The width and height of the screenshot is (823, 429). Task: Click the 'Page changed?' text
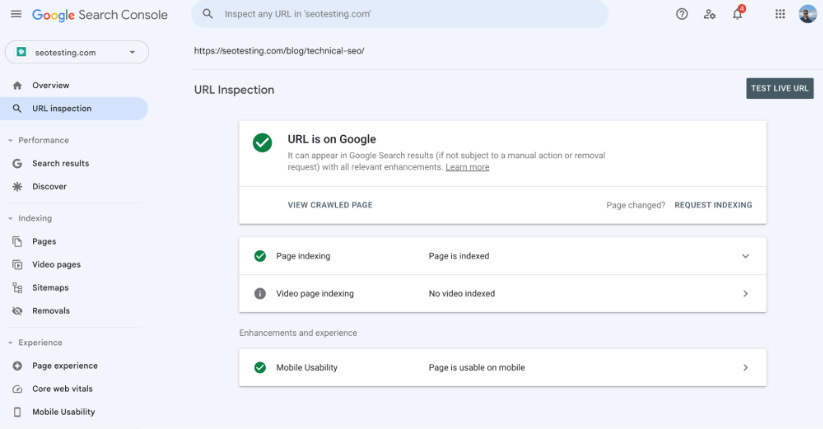pyautogui.click(x=636, y=205)
